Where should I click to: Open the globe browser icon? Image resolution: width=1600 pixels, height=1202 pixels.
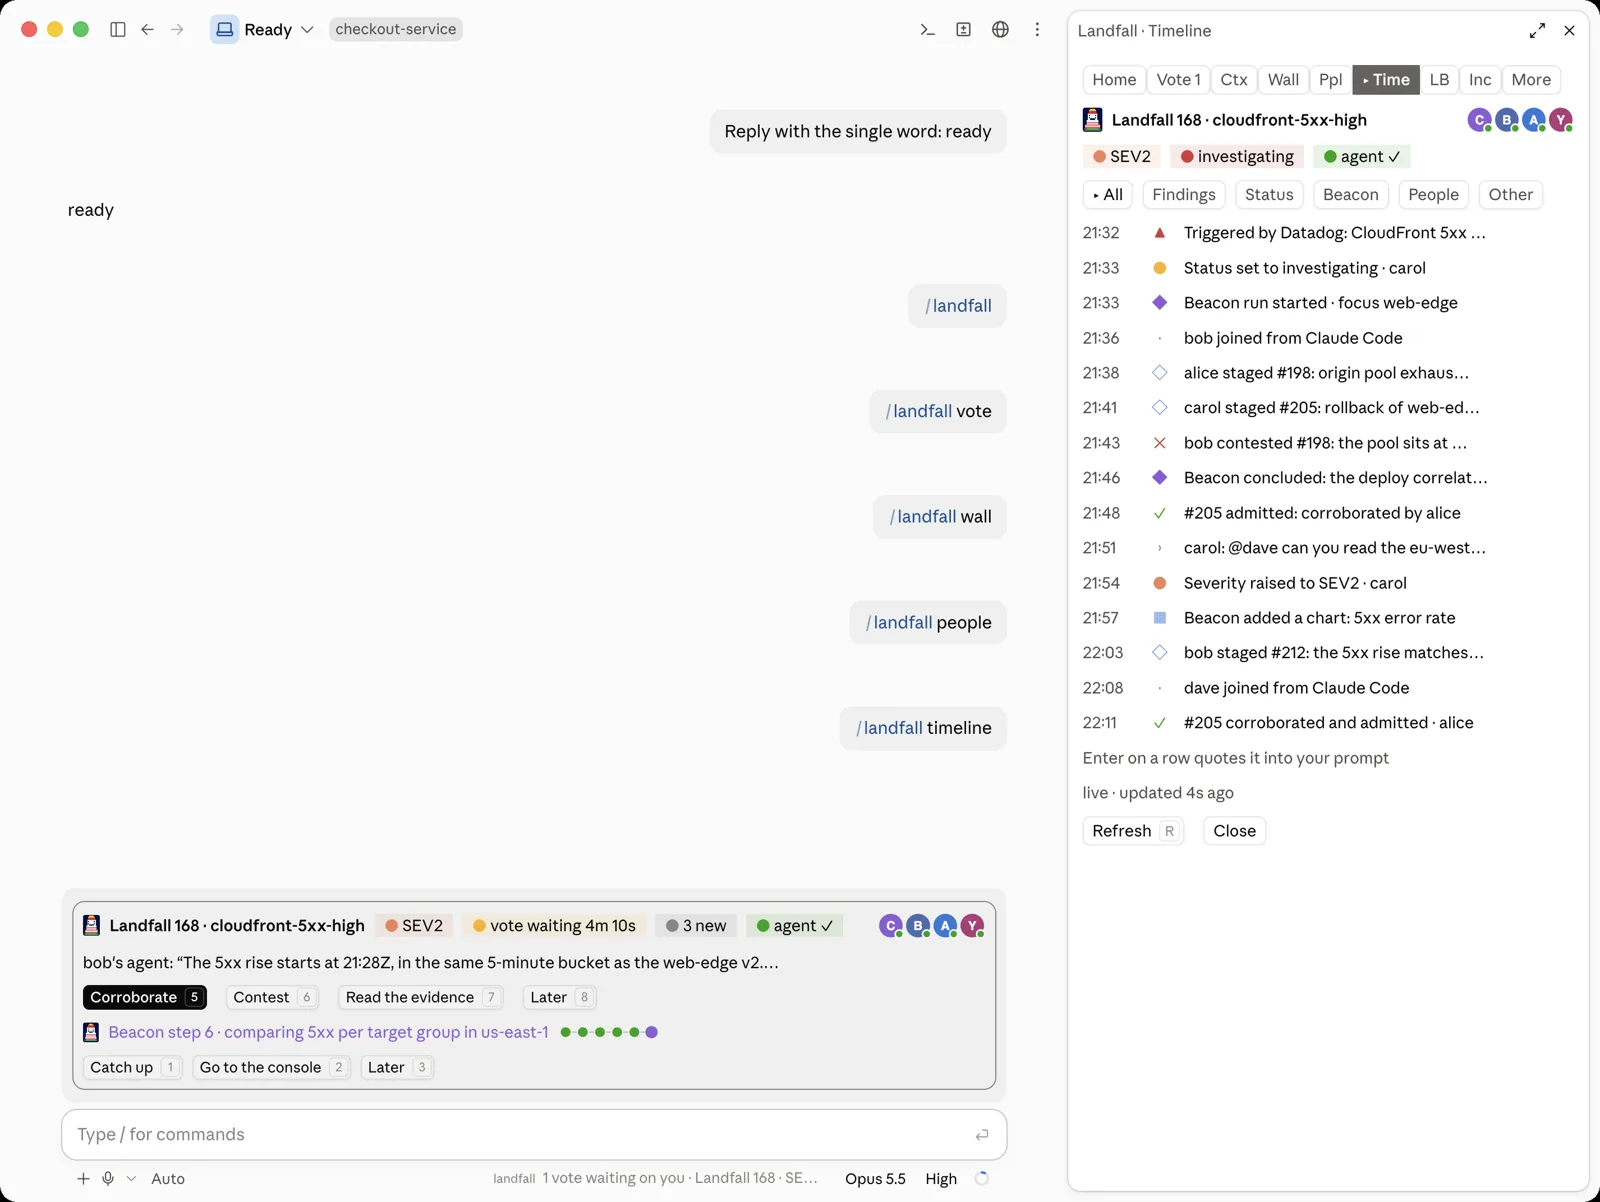(1000, 30)
